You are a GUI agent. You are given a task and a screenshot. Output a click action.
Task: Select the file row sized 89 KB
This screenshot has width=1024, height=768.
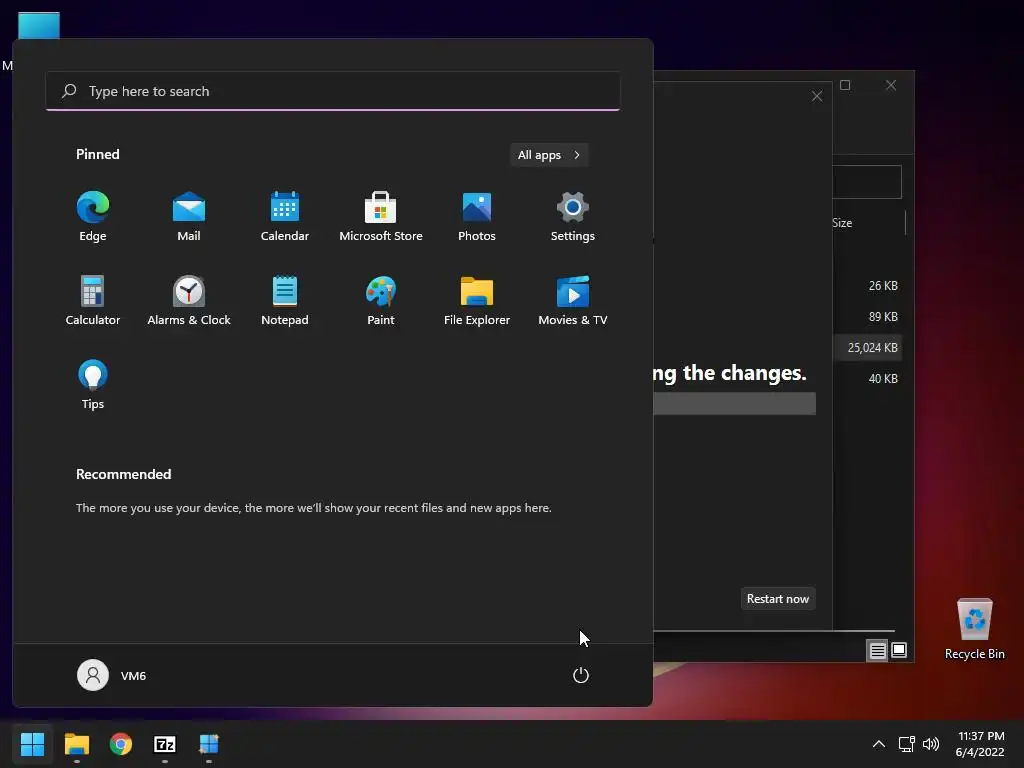[x=868, y=317]
